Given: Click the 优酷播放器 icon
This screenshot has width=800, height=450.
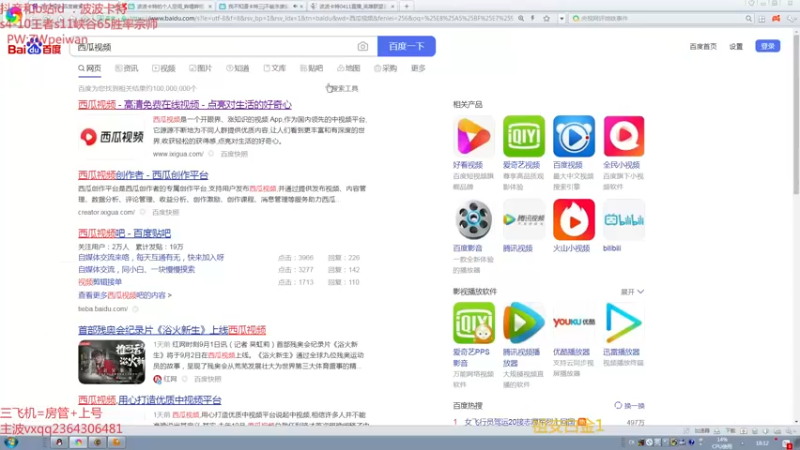Looking at the screenshot, I should 573,323.
